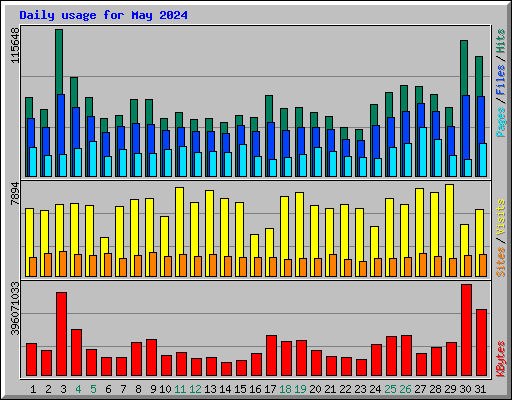Click day label 9 on the x-axis
The width and height of the screenshot is (512, 400).
click(x=153, y=389)
